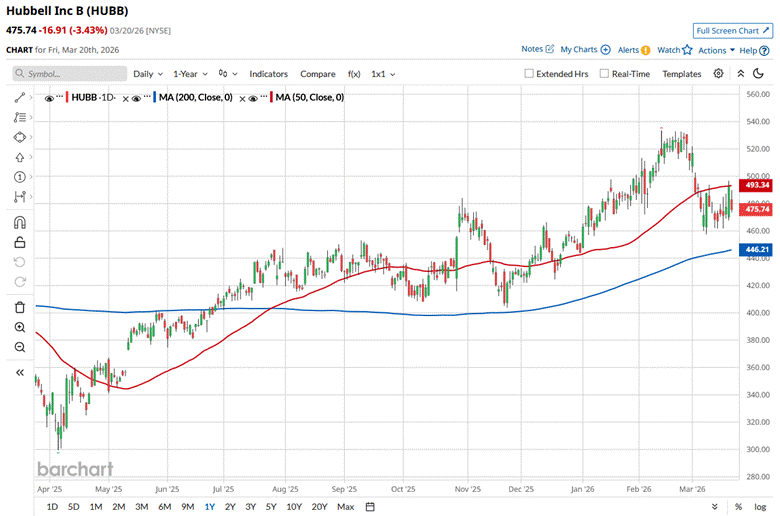Click the lock drawings icon
Image resolution: width=780 pixels, height=516 pixels.
click(x=20, y=242)
